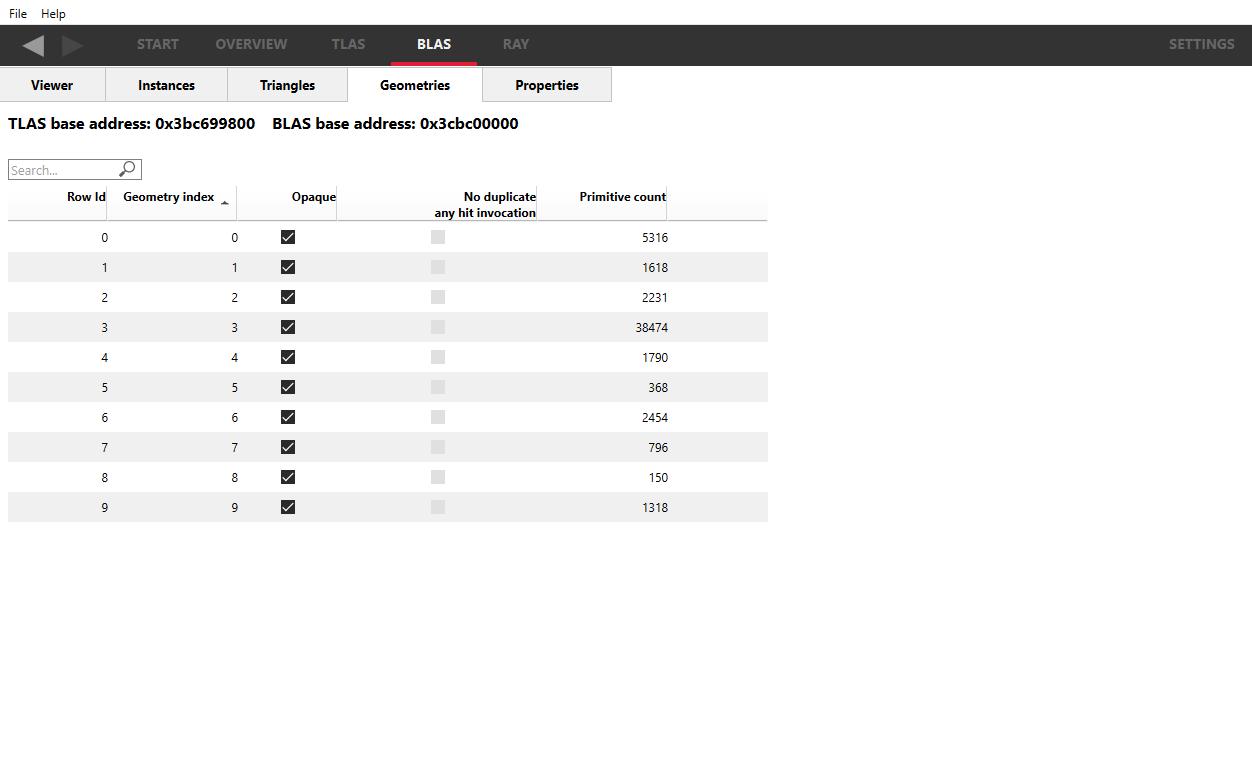Open the Properties tab
Viewport: 1252px width, 774px height.
547,85
